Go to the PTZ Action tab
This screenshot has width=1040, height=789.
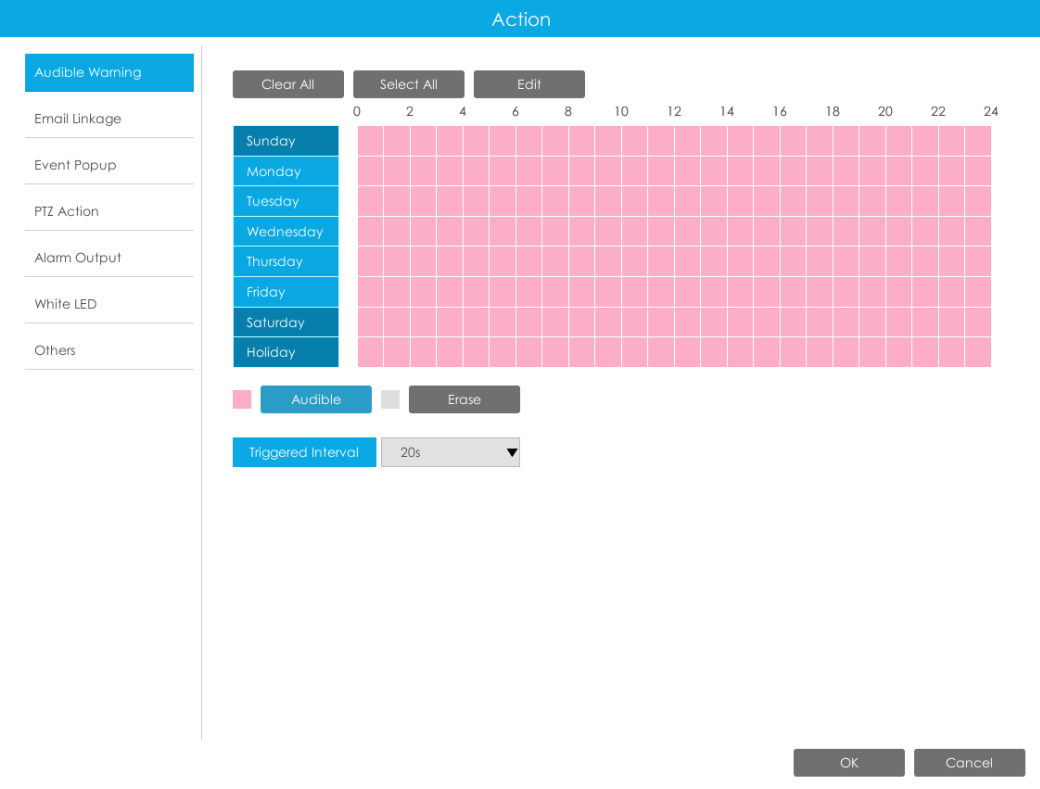point(109,212)
